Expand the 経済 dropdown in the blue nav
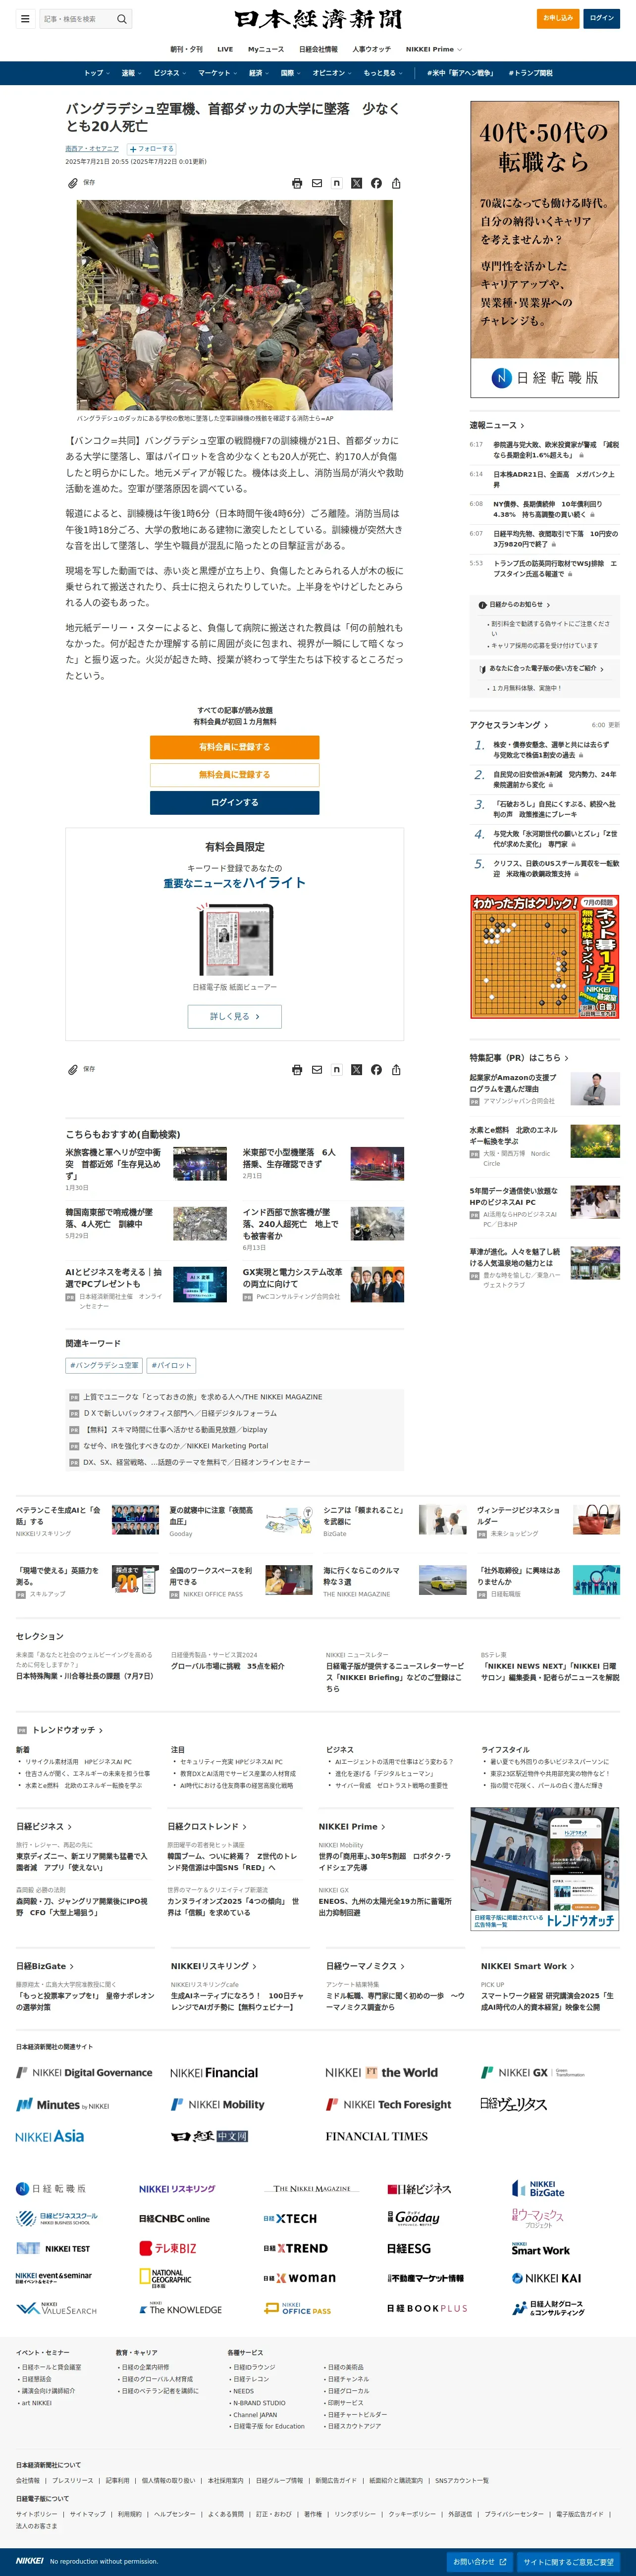This screenshot has height=2576, width=636. pyautogui.click(x=260, y=73)
